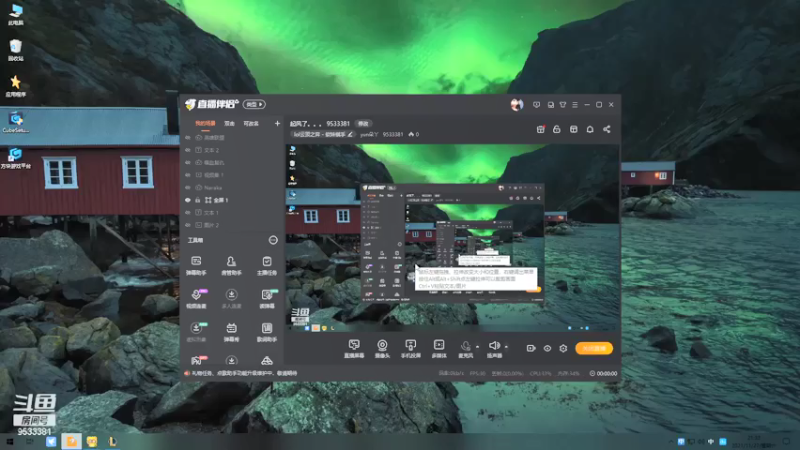The image size is (800, 450).
Task: Switch to the second scene tab
Action: (x=230, y=123)
